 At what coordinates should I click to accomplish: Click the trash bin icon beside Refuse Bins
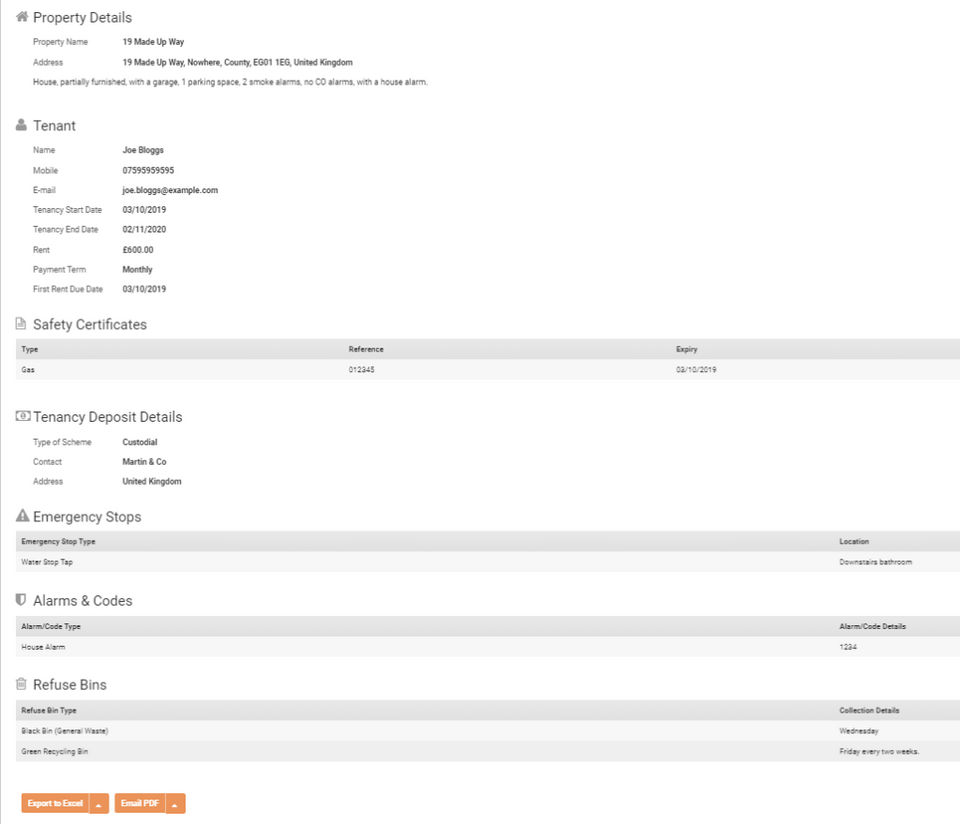21,683
